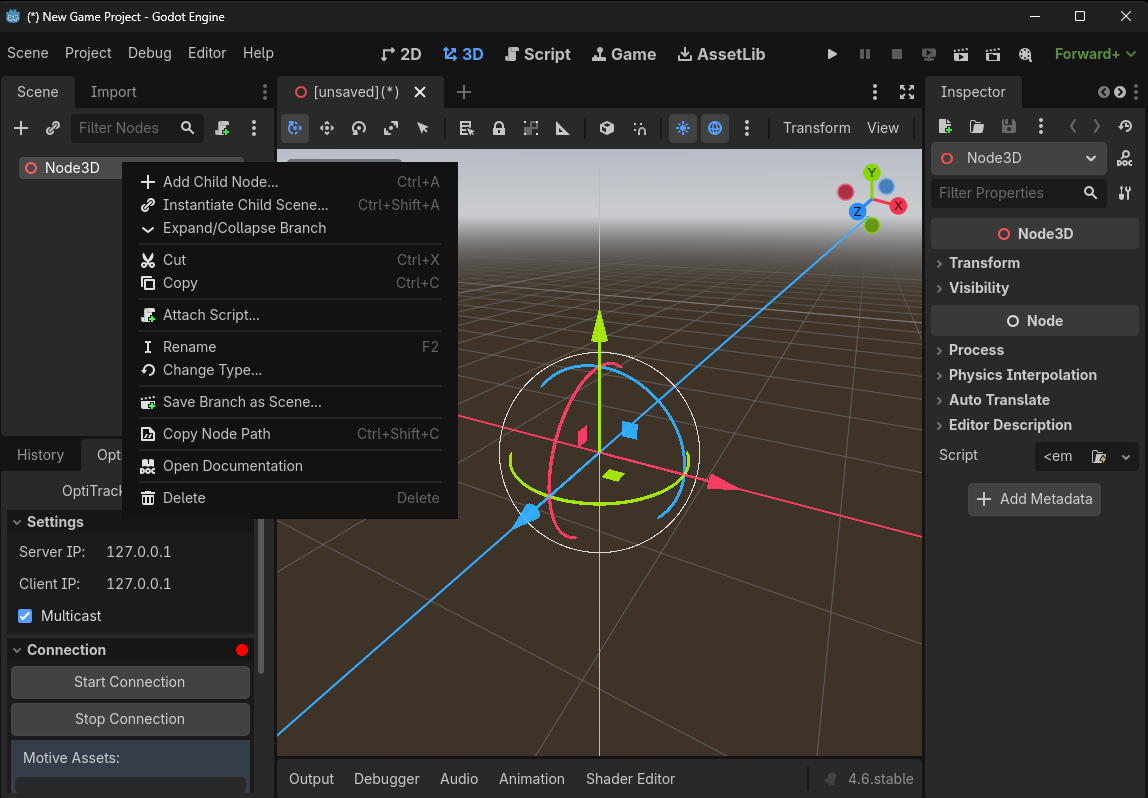The image size is (1148, 798).
Task: Toggle the preview environment in the viewport
Action: click(x=714, y=128)
